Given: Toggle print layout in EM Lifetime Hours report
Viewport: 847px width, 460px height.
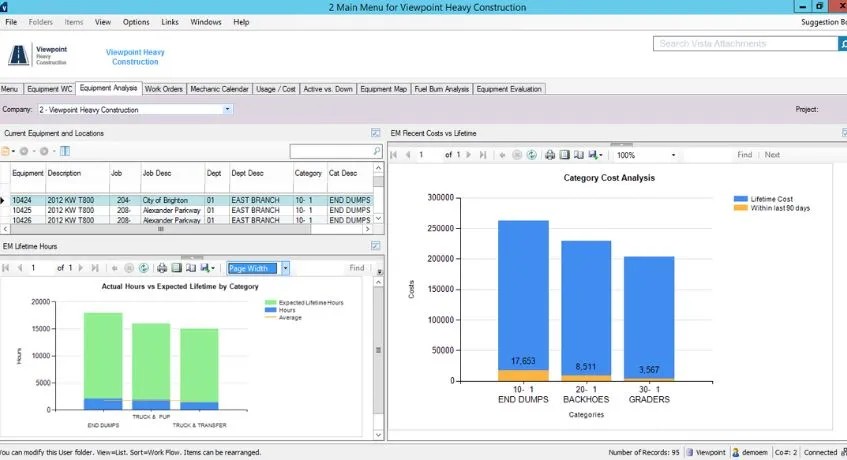Looking at the screenshot, I should 177,268.
